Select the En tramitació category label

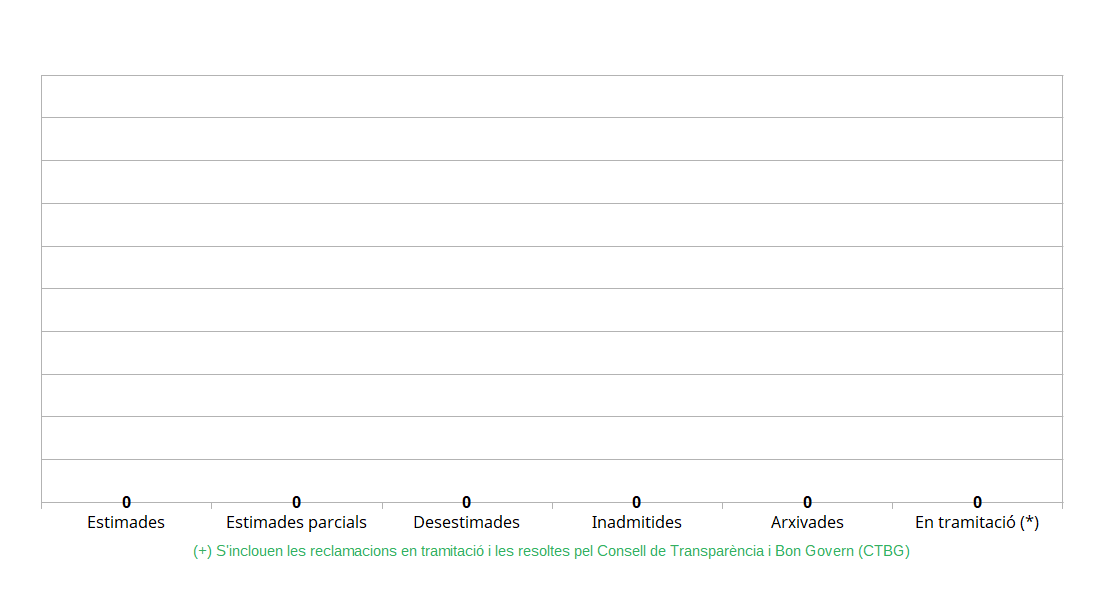(965, 522)
